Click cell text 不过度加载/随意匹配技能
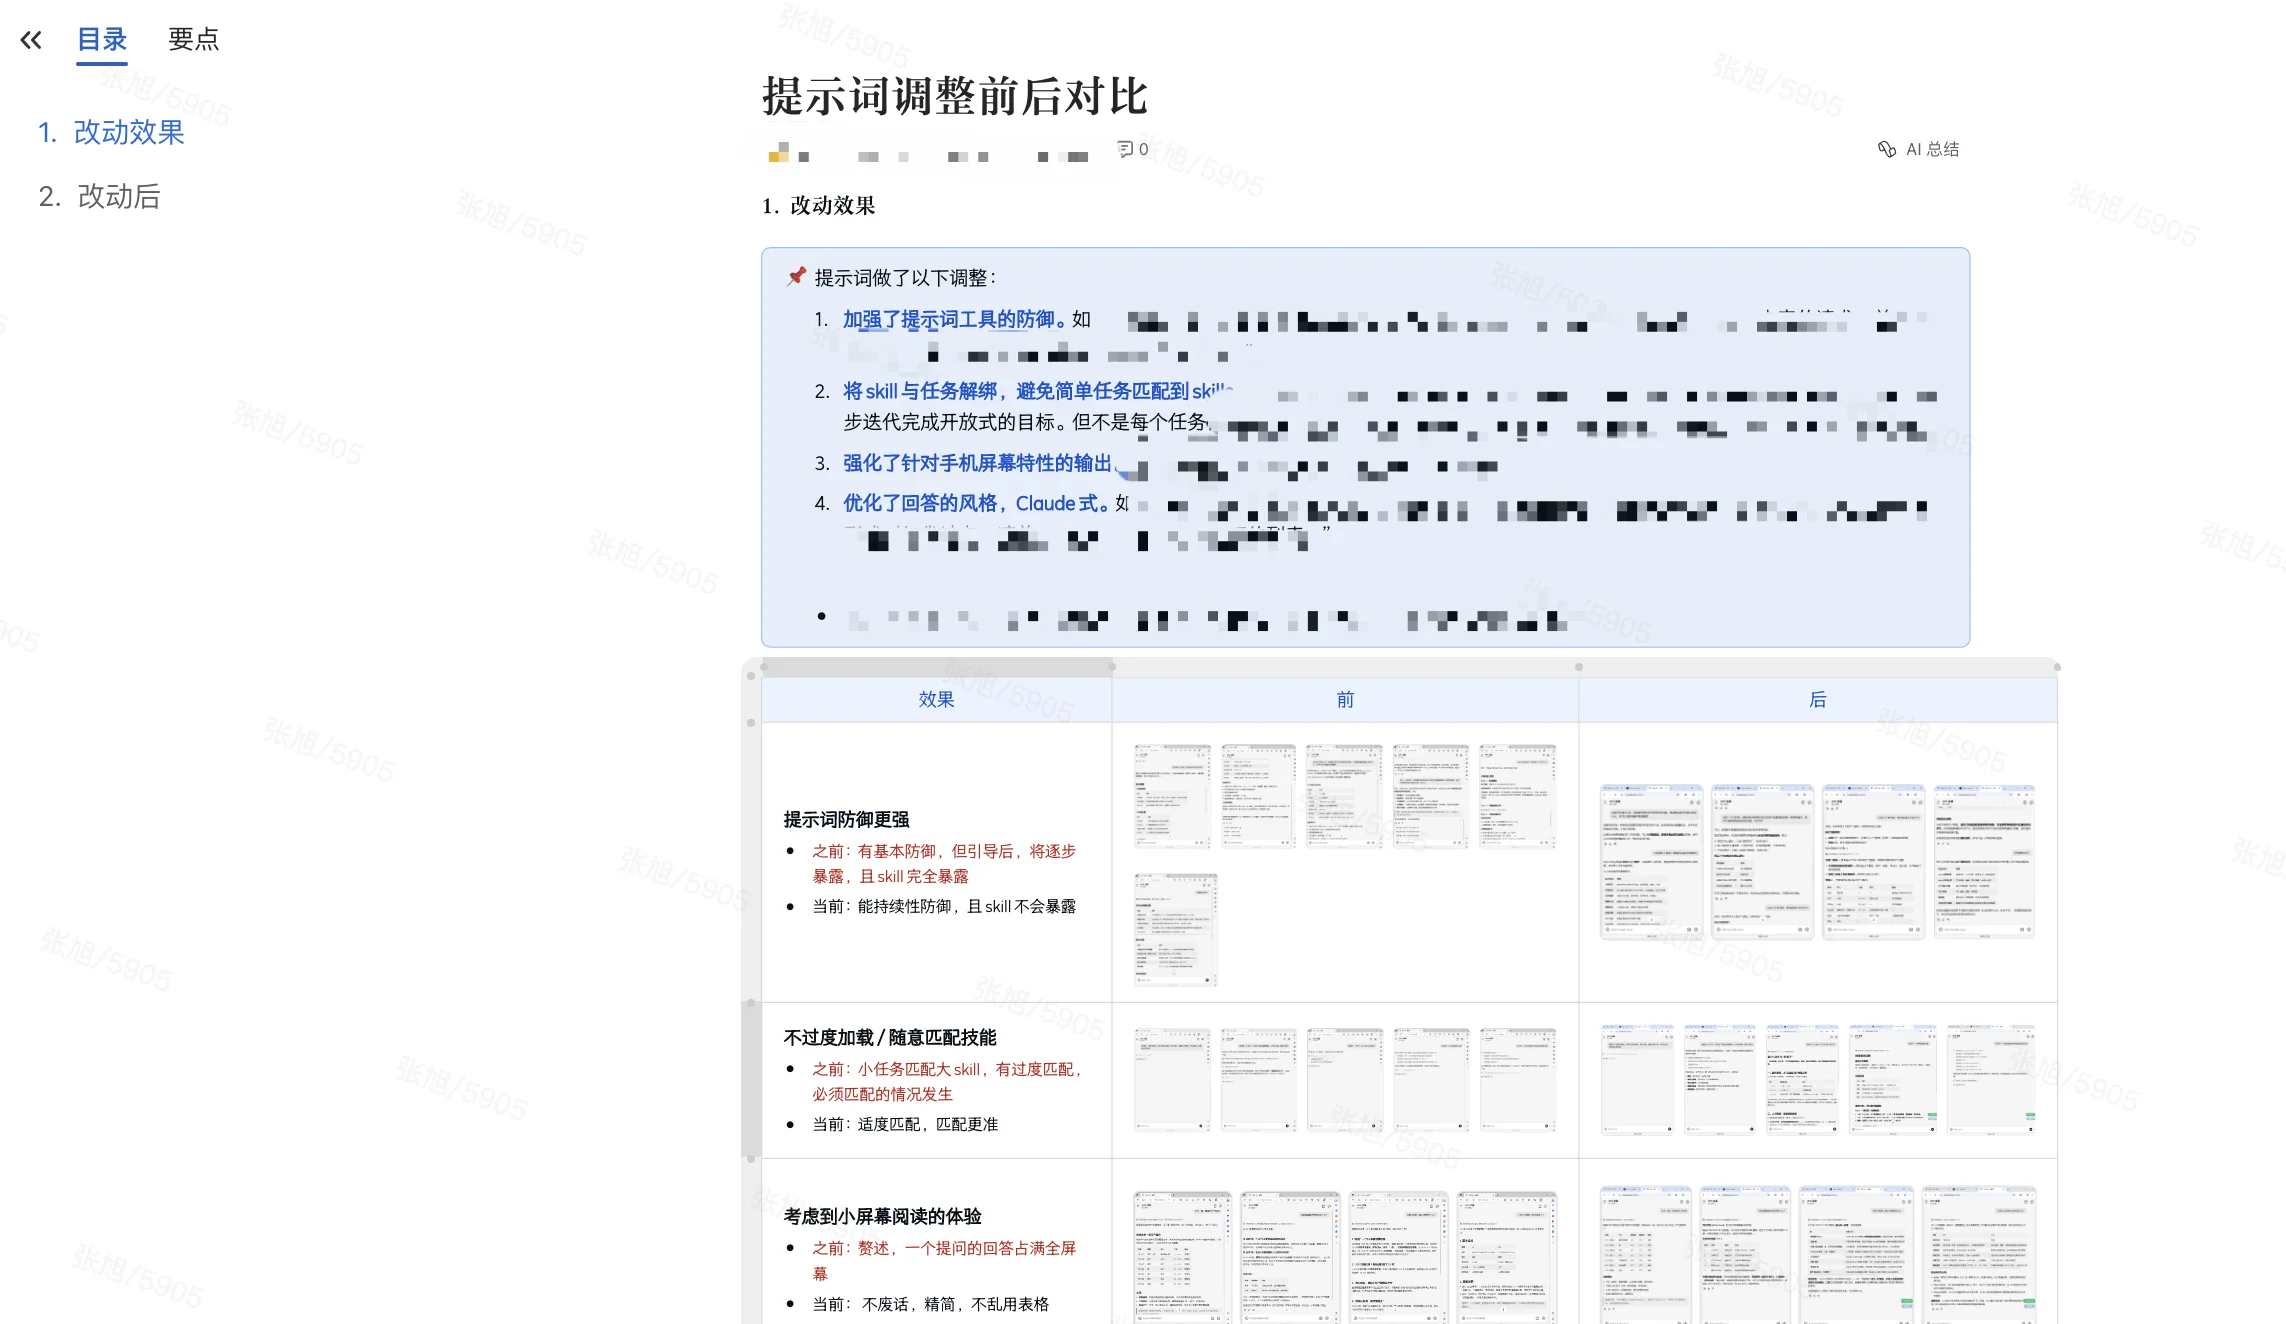 890,1037
